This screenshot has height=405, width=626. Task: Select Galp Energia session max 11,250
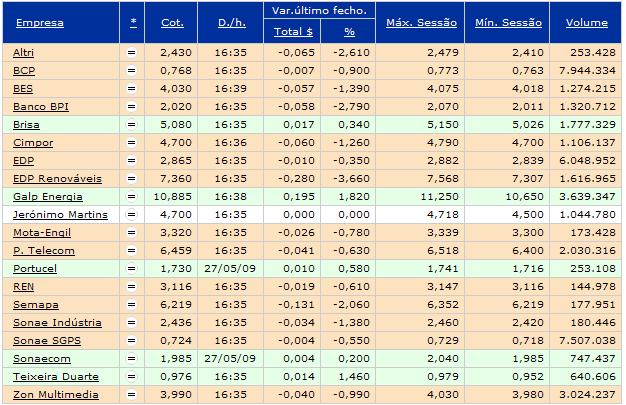pyautogui.click(x=439, y=197)
